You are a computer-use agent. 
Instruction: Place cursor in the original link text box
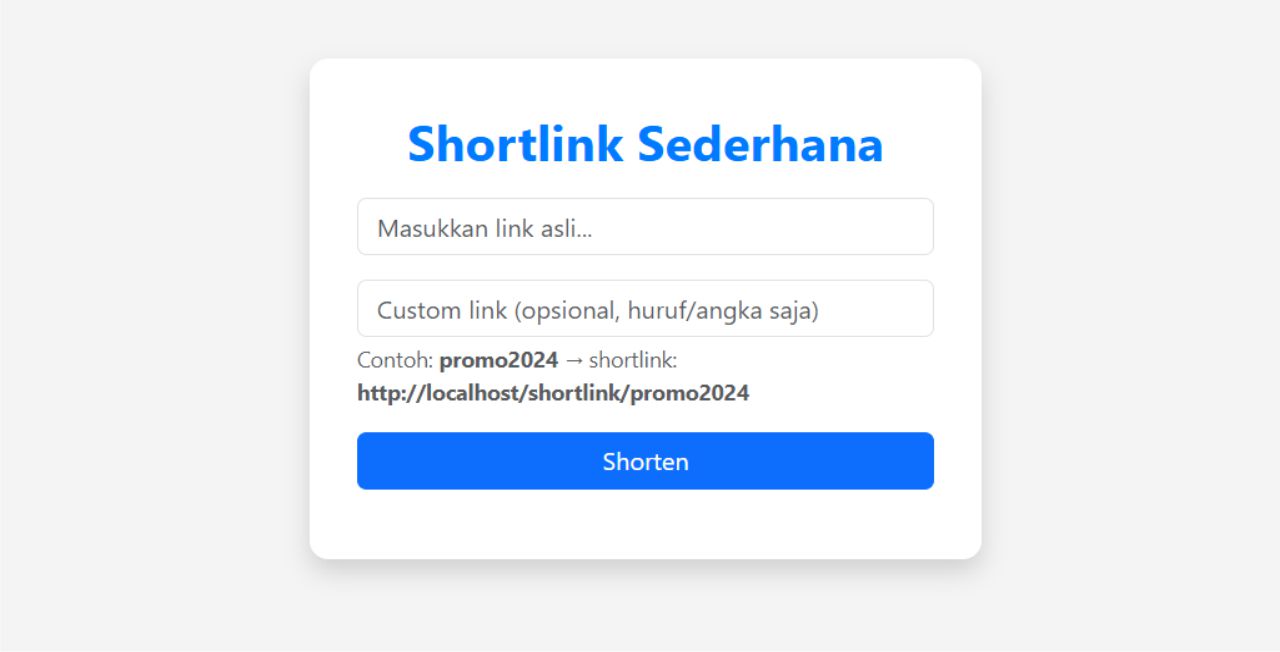point(750,227)
